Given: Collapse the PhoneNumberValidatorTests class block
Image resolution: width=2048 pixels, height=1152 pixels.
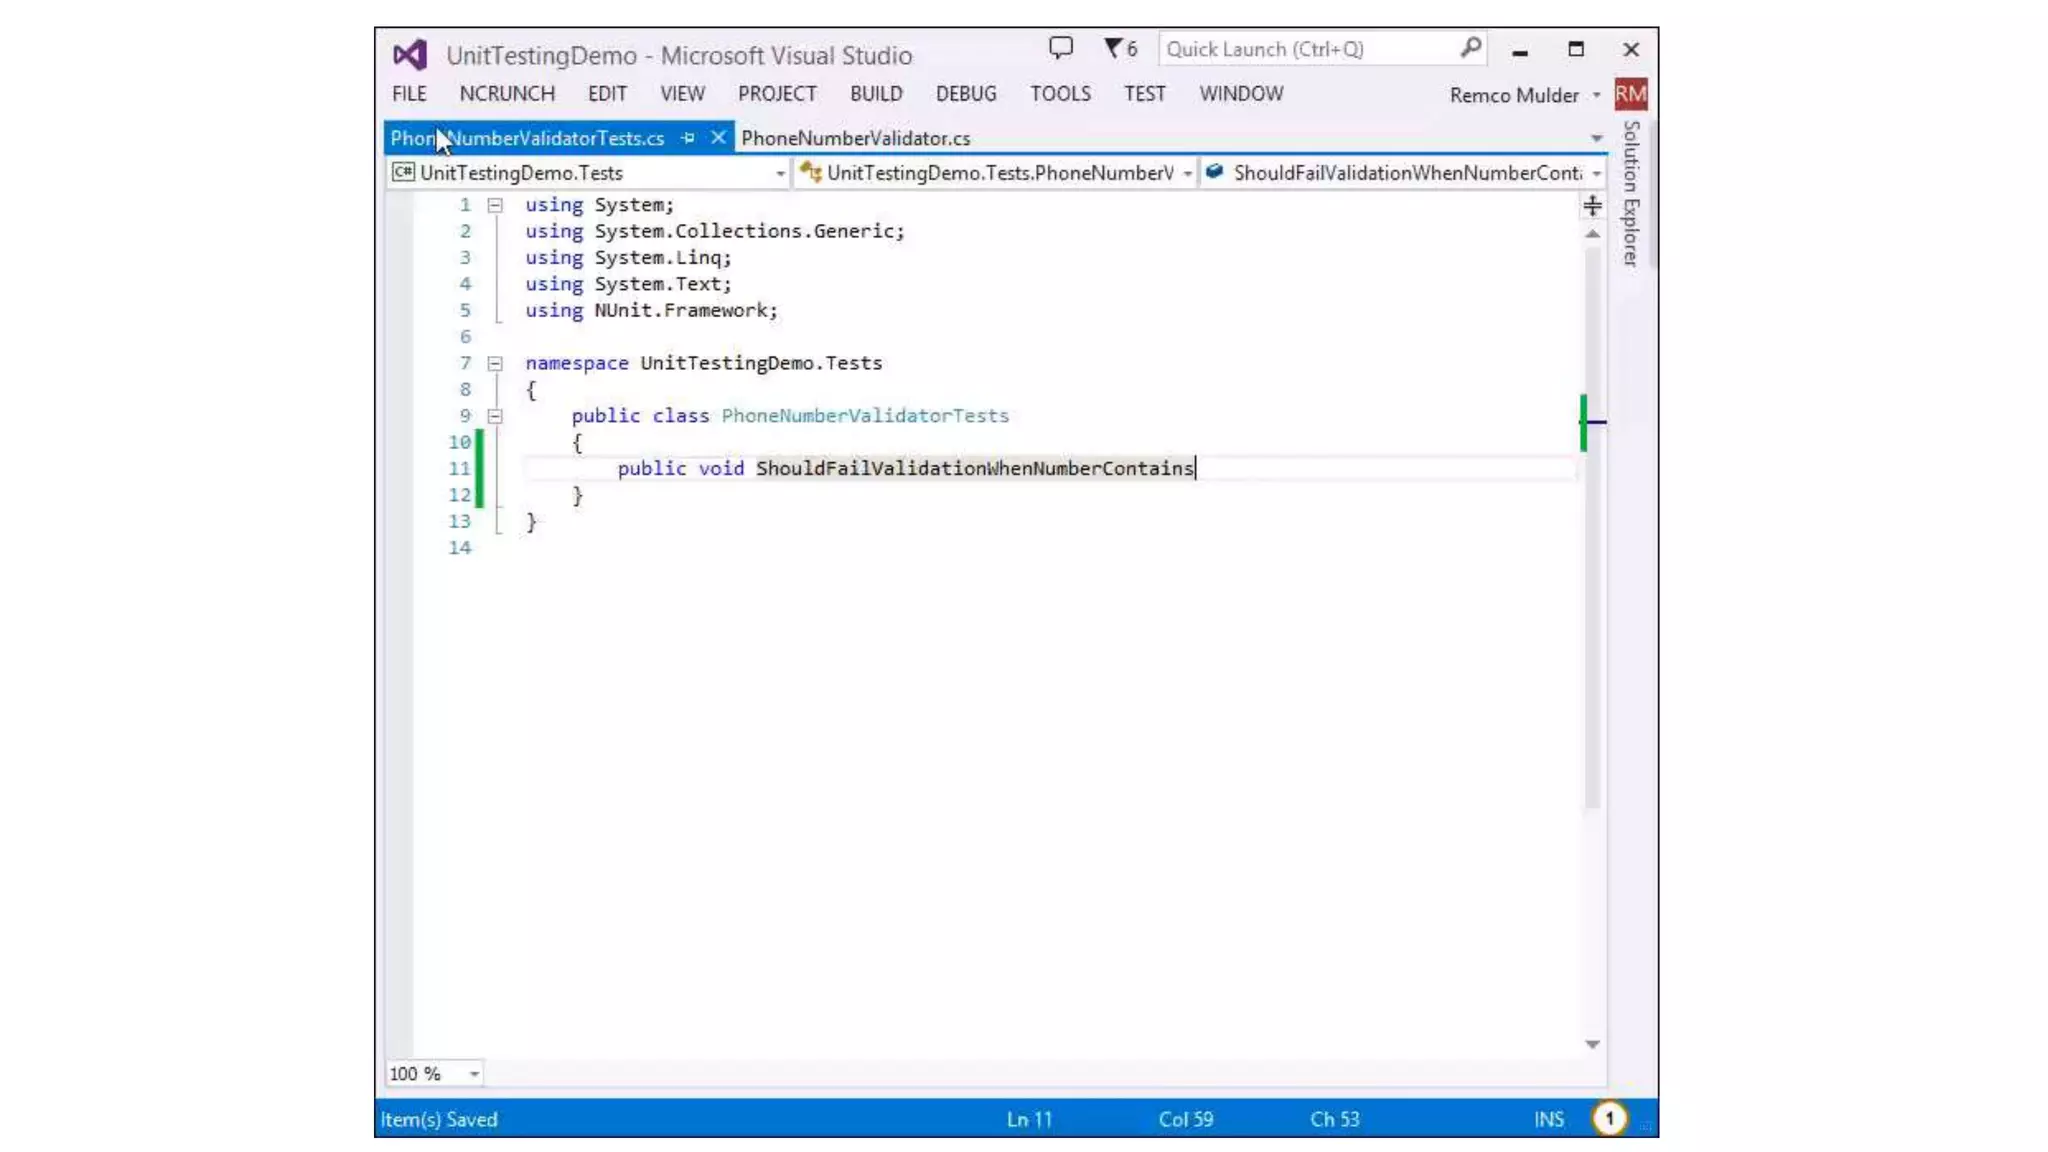Looking at the screenshot, I should [x=495, y=416].
